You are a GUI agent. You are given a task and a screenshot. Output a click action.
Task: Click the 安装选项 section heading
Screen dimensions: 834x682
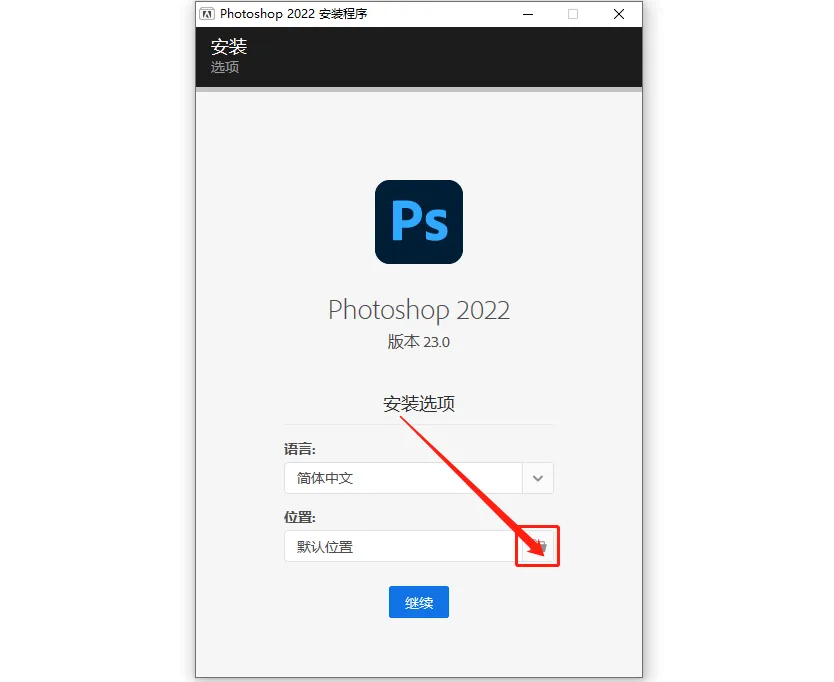point(419,404)
